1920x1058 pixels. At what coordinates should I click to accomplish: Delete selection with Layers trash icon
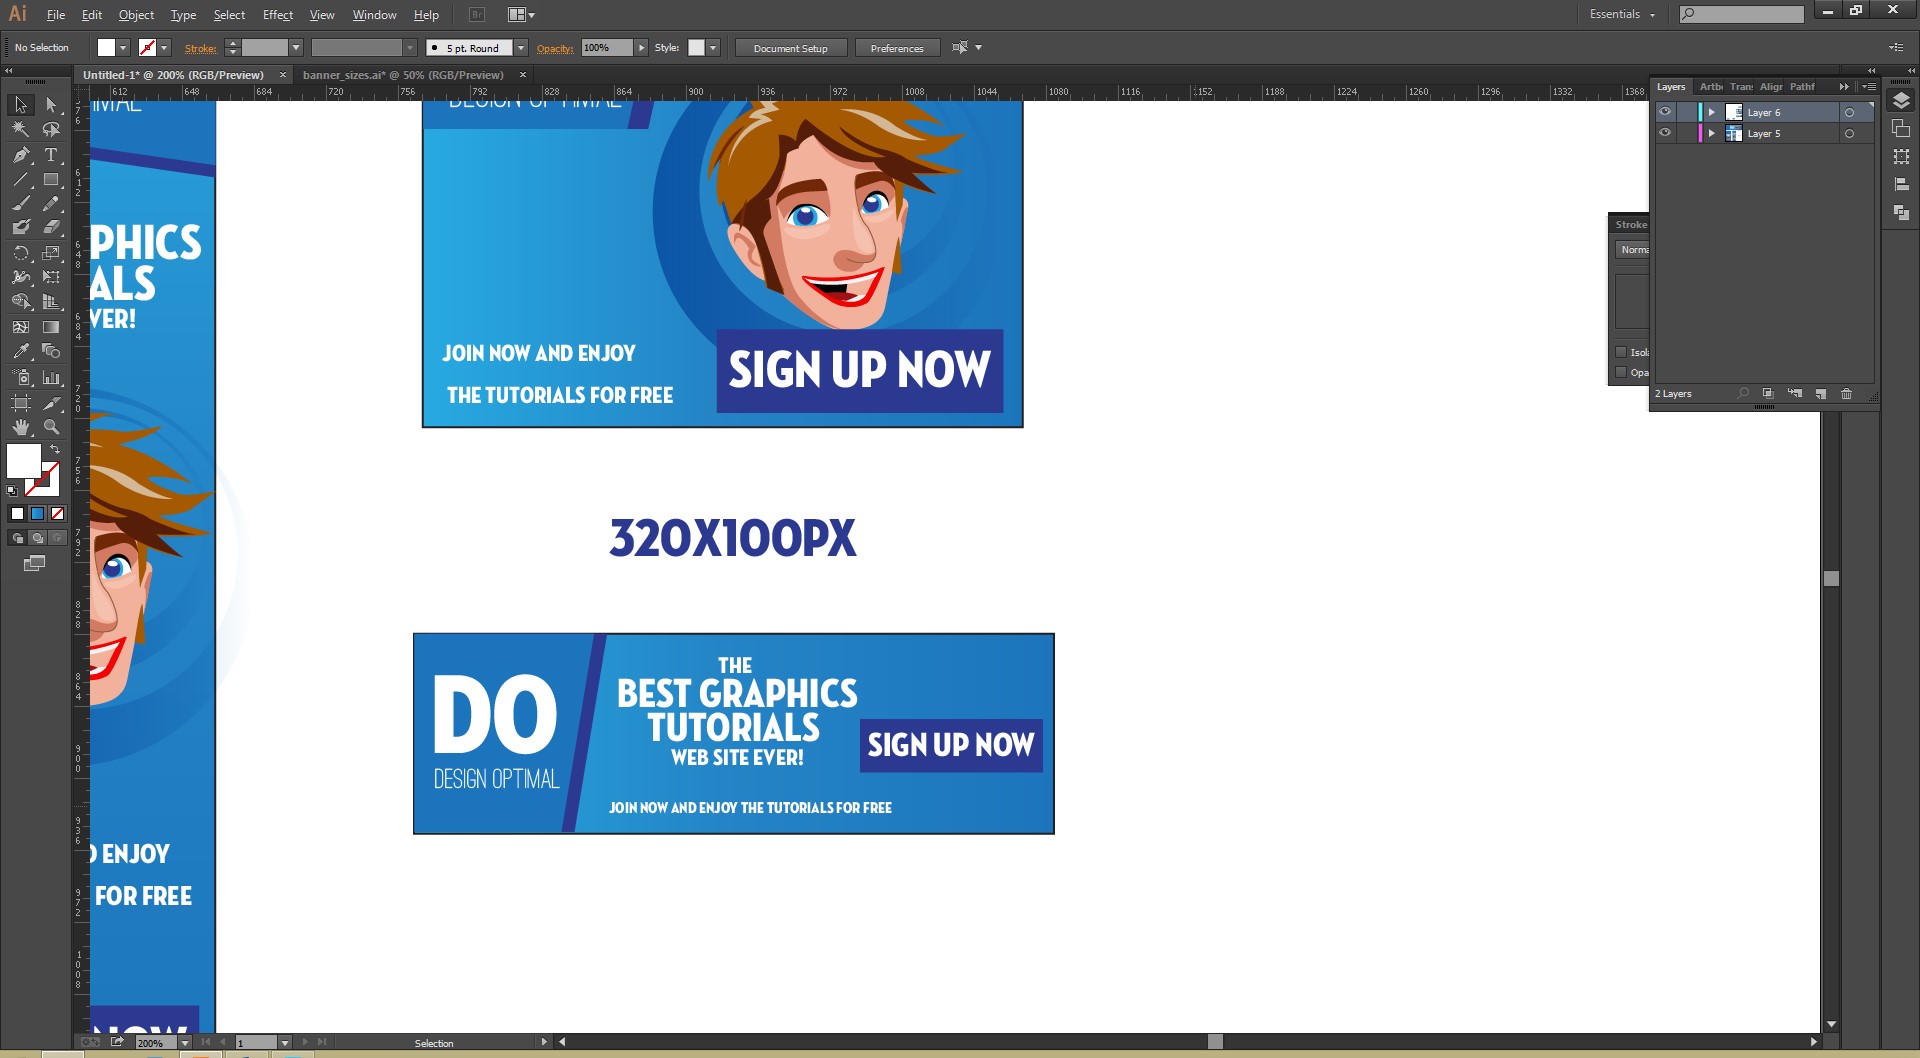pyautogui.click(x=1846, y=394)
